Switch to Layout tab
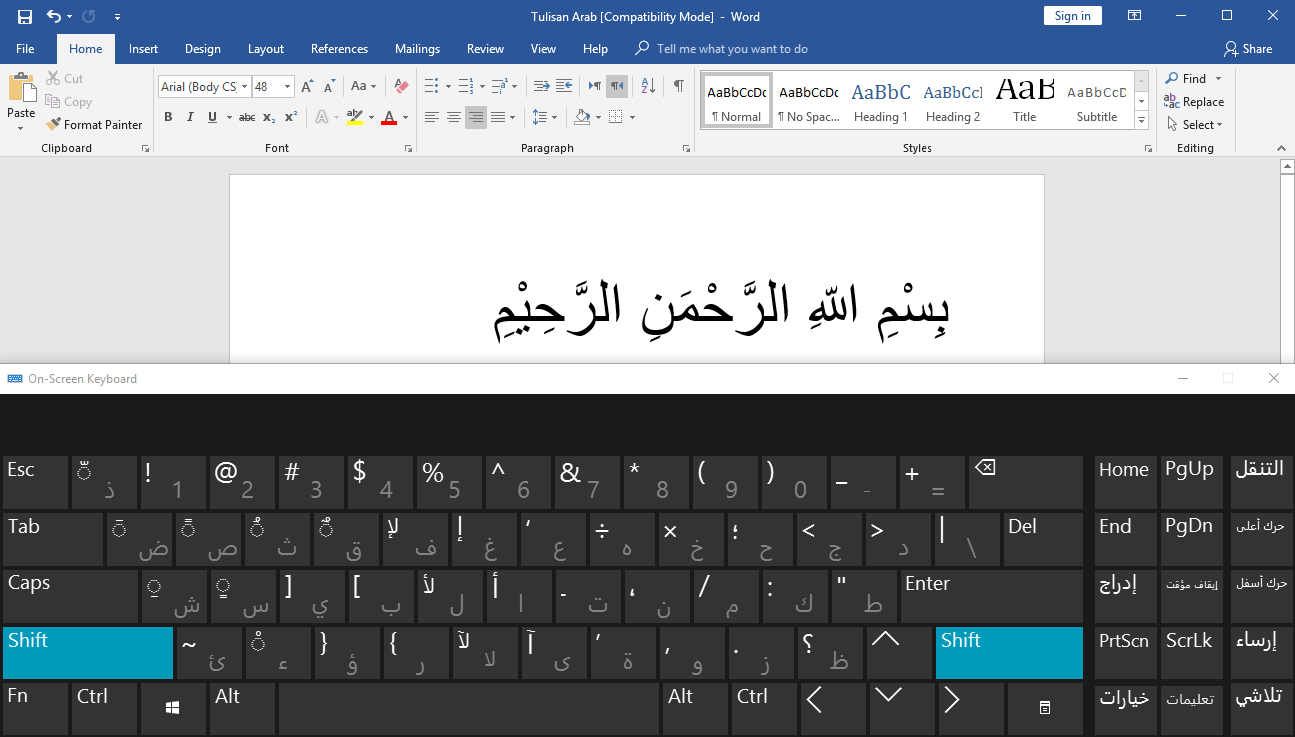The width and height of the screenshot is (1295, 737). pyautogui.click(x=266, y=49)
